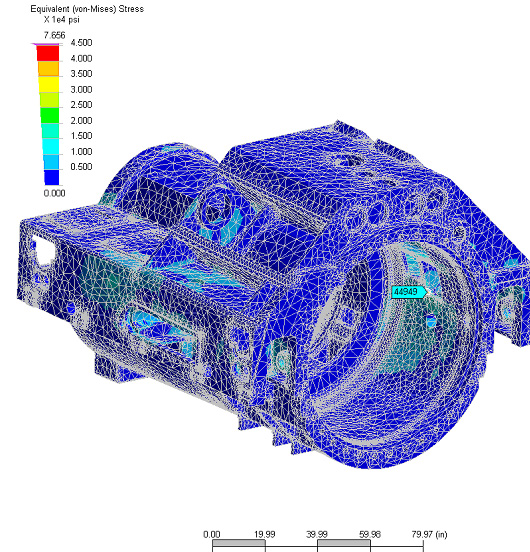The width and height of the screenshot is (530, 552).
Task: Click the cyan legend color band
Action: coord(51,146)
